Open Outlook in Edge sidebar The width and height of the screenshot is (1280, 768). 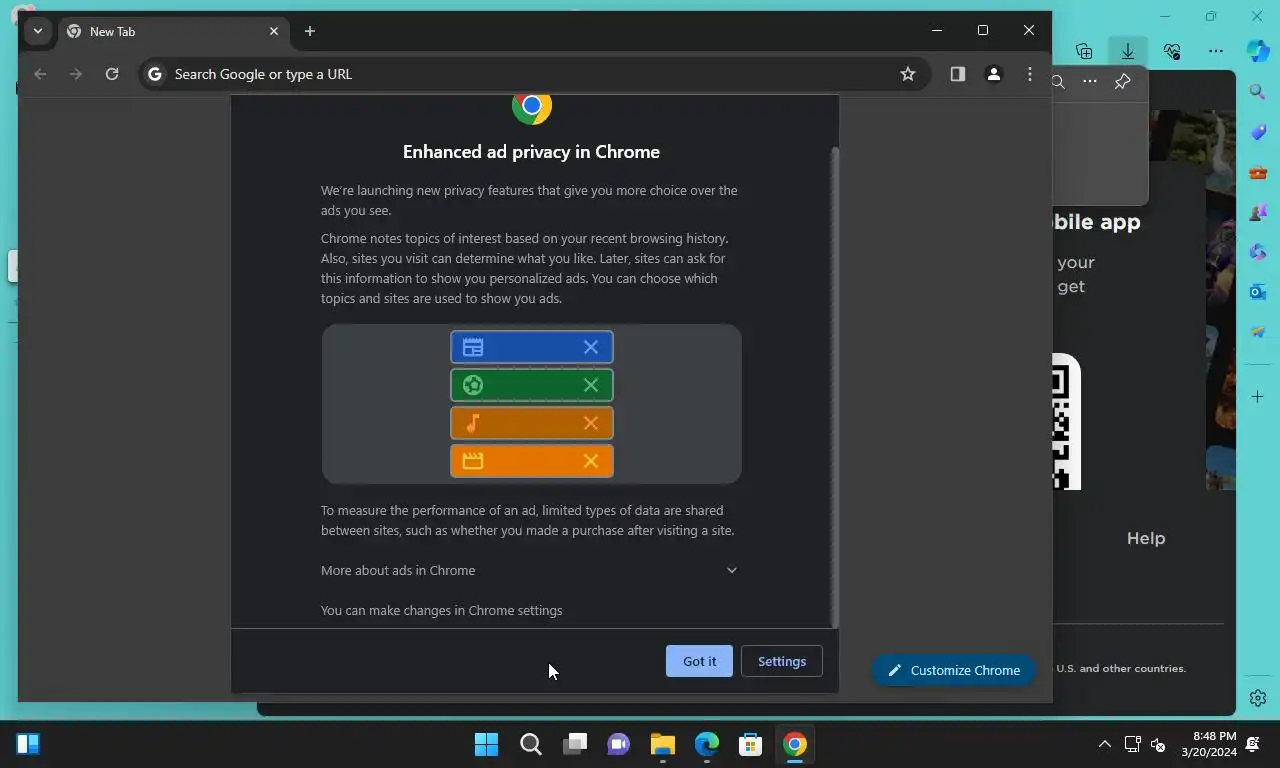[x=1258, y=292]
